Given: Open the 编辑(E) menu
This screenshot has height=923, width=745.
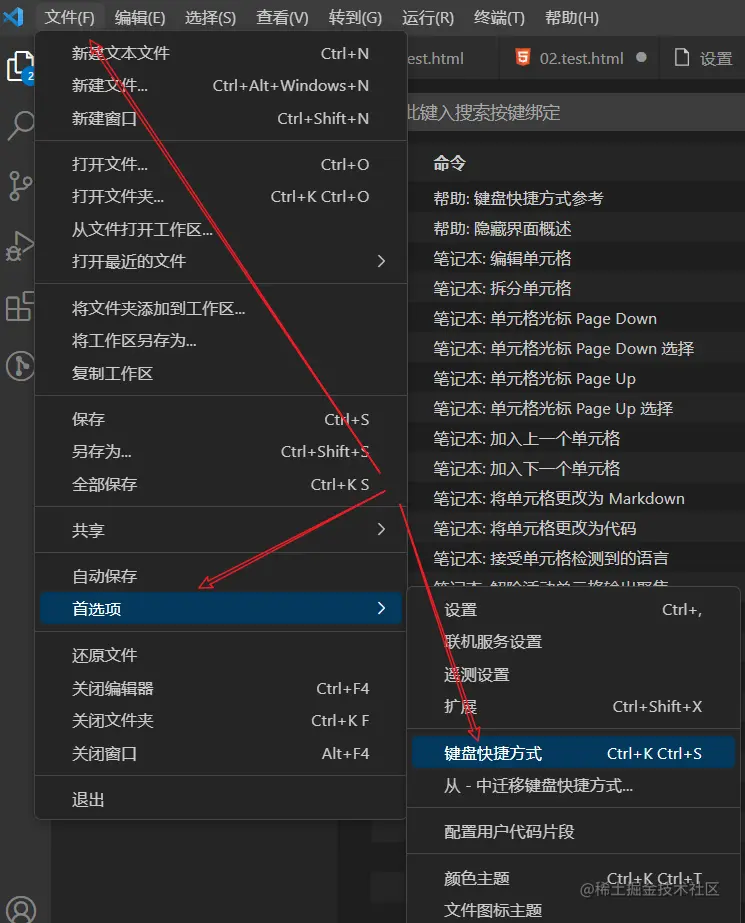Looking at the screenshot, I should [x=140, y=18].
